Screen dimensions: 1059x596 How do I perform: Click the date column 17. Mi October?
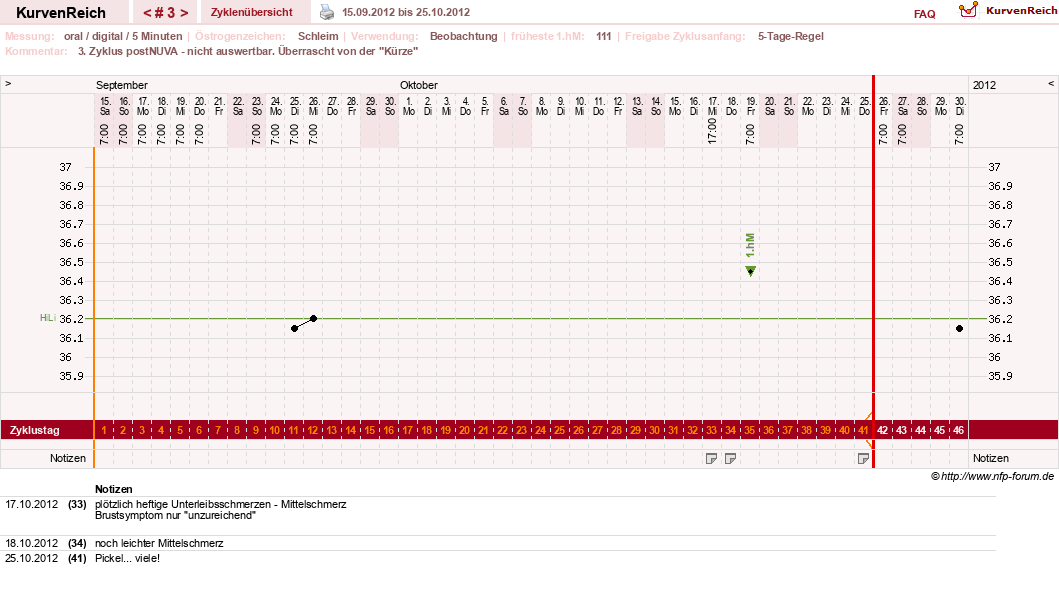pos(713,106)
